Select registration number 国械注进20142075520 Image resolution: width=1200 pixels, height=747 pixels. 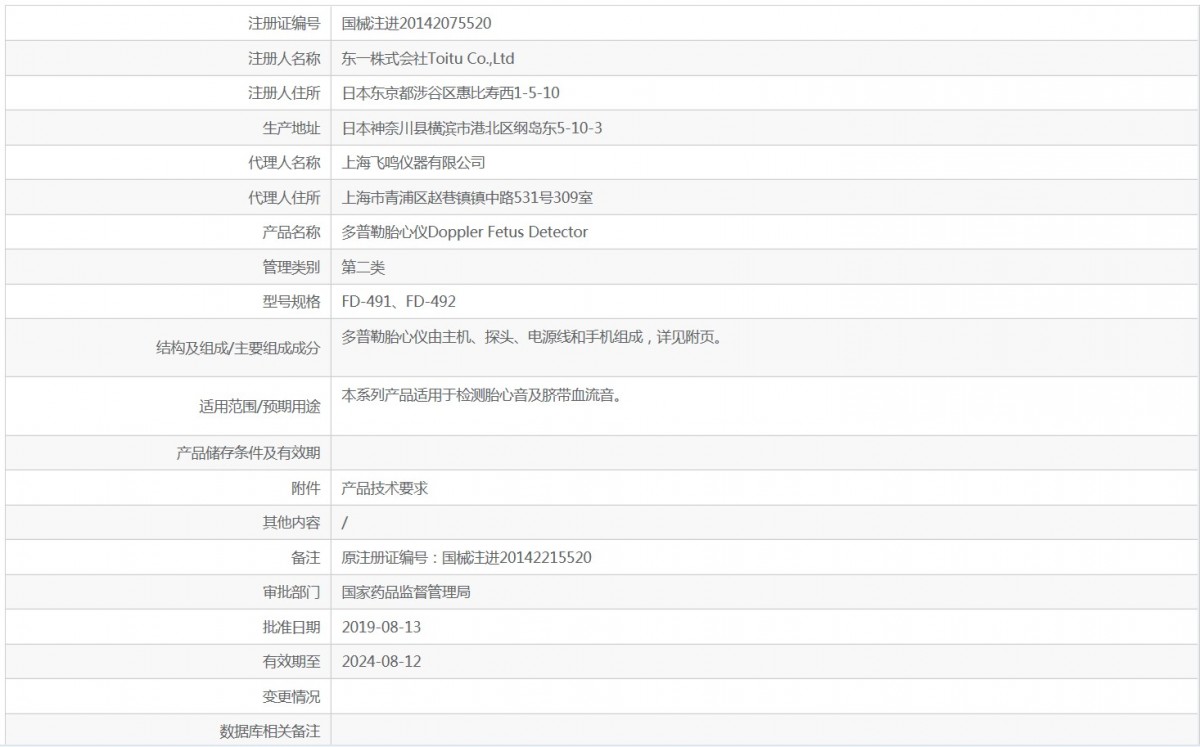point(416,23)
